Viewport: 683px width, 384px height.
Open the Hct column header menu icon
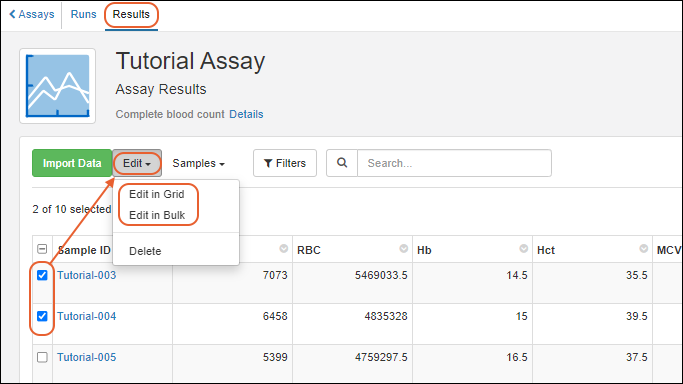tap(643, 249)
